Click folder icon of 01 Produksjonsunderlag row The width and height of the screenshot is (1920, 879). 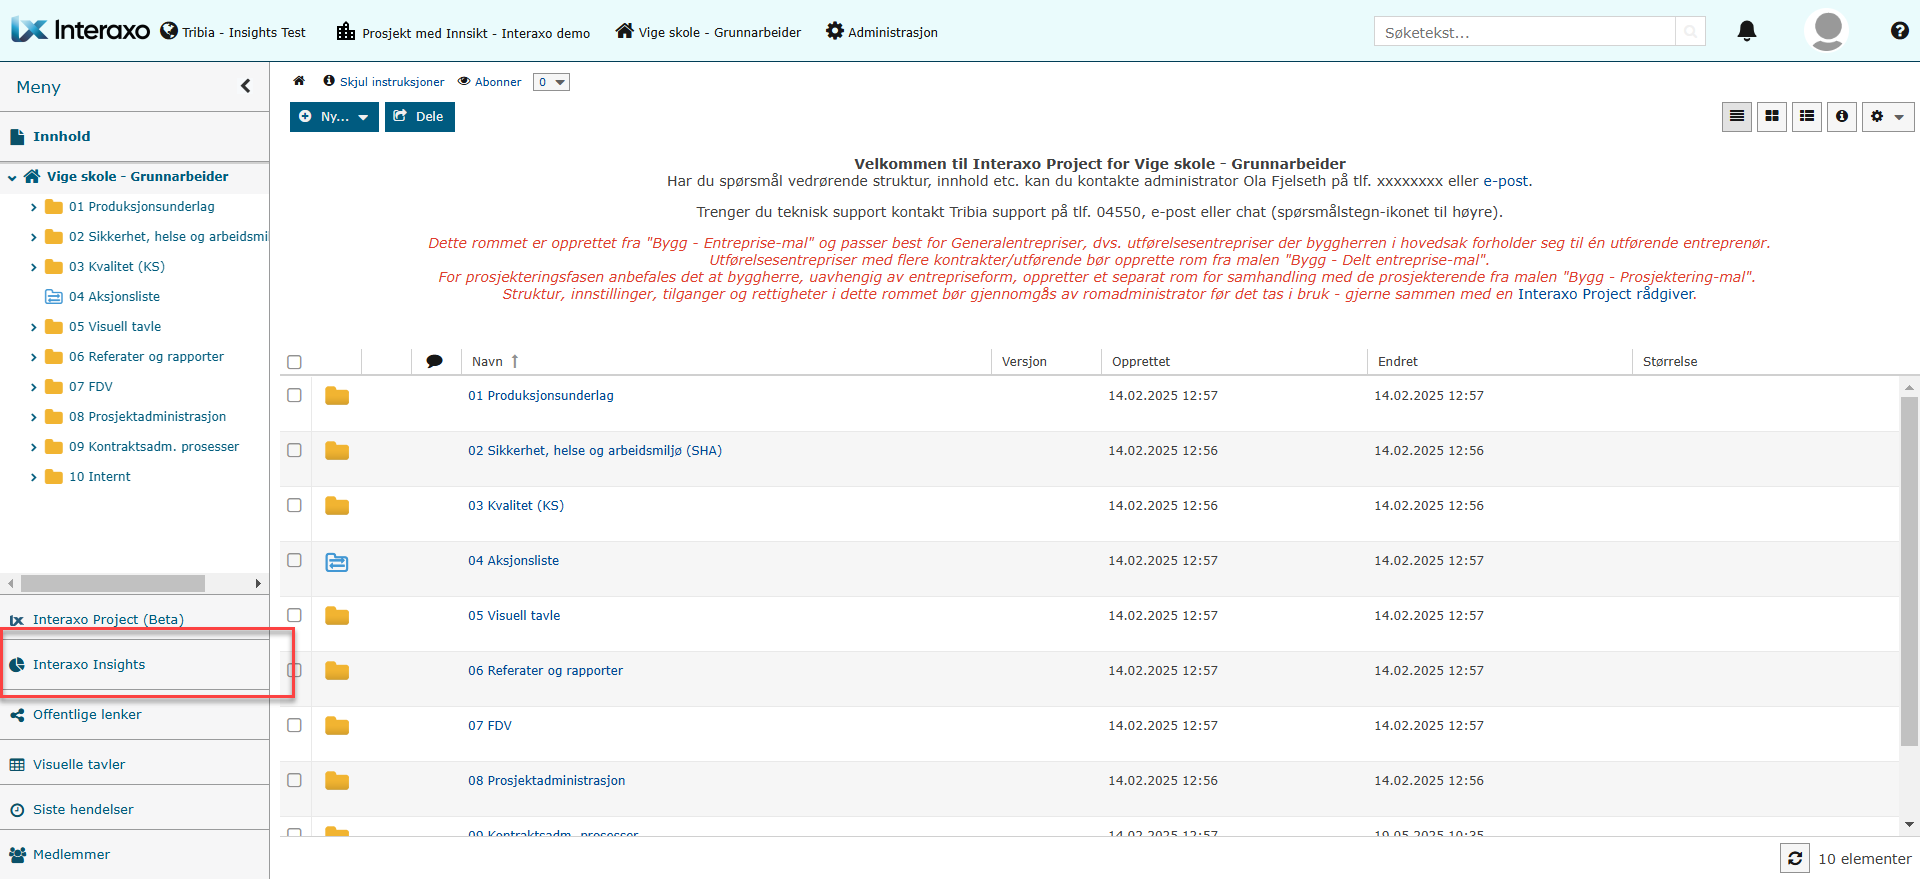coord(337,396)
